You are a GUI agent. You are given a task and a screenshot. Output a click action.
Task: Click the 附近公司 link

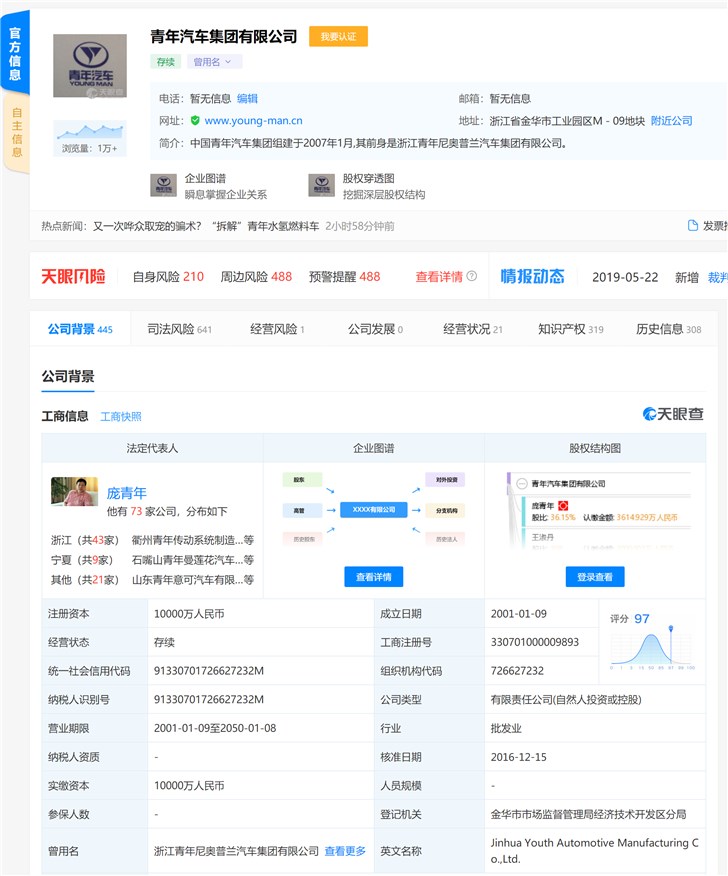point(672,121)
